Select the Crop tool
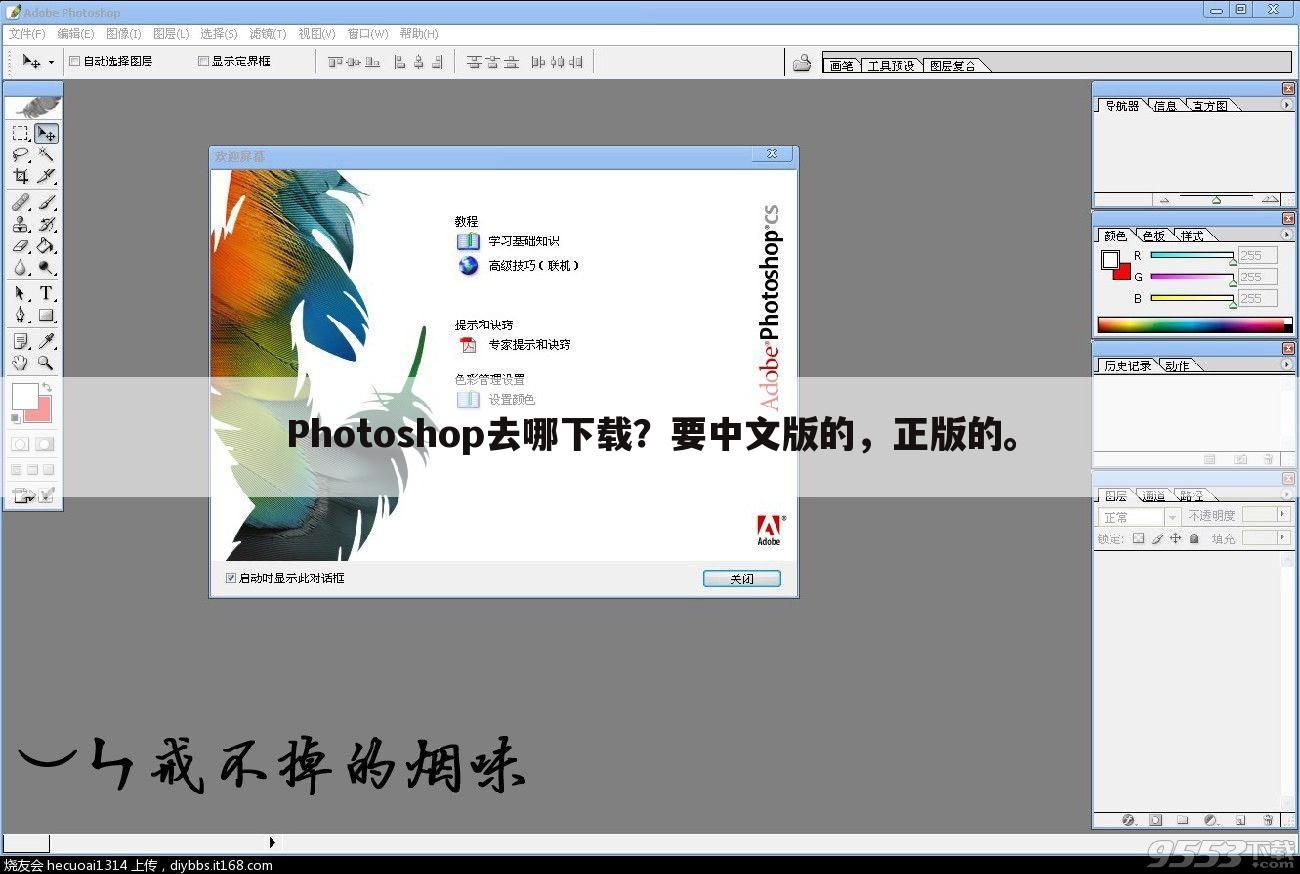The image size is (1300, 874). [20, 176]
